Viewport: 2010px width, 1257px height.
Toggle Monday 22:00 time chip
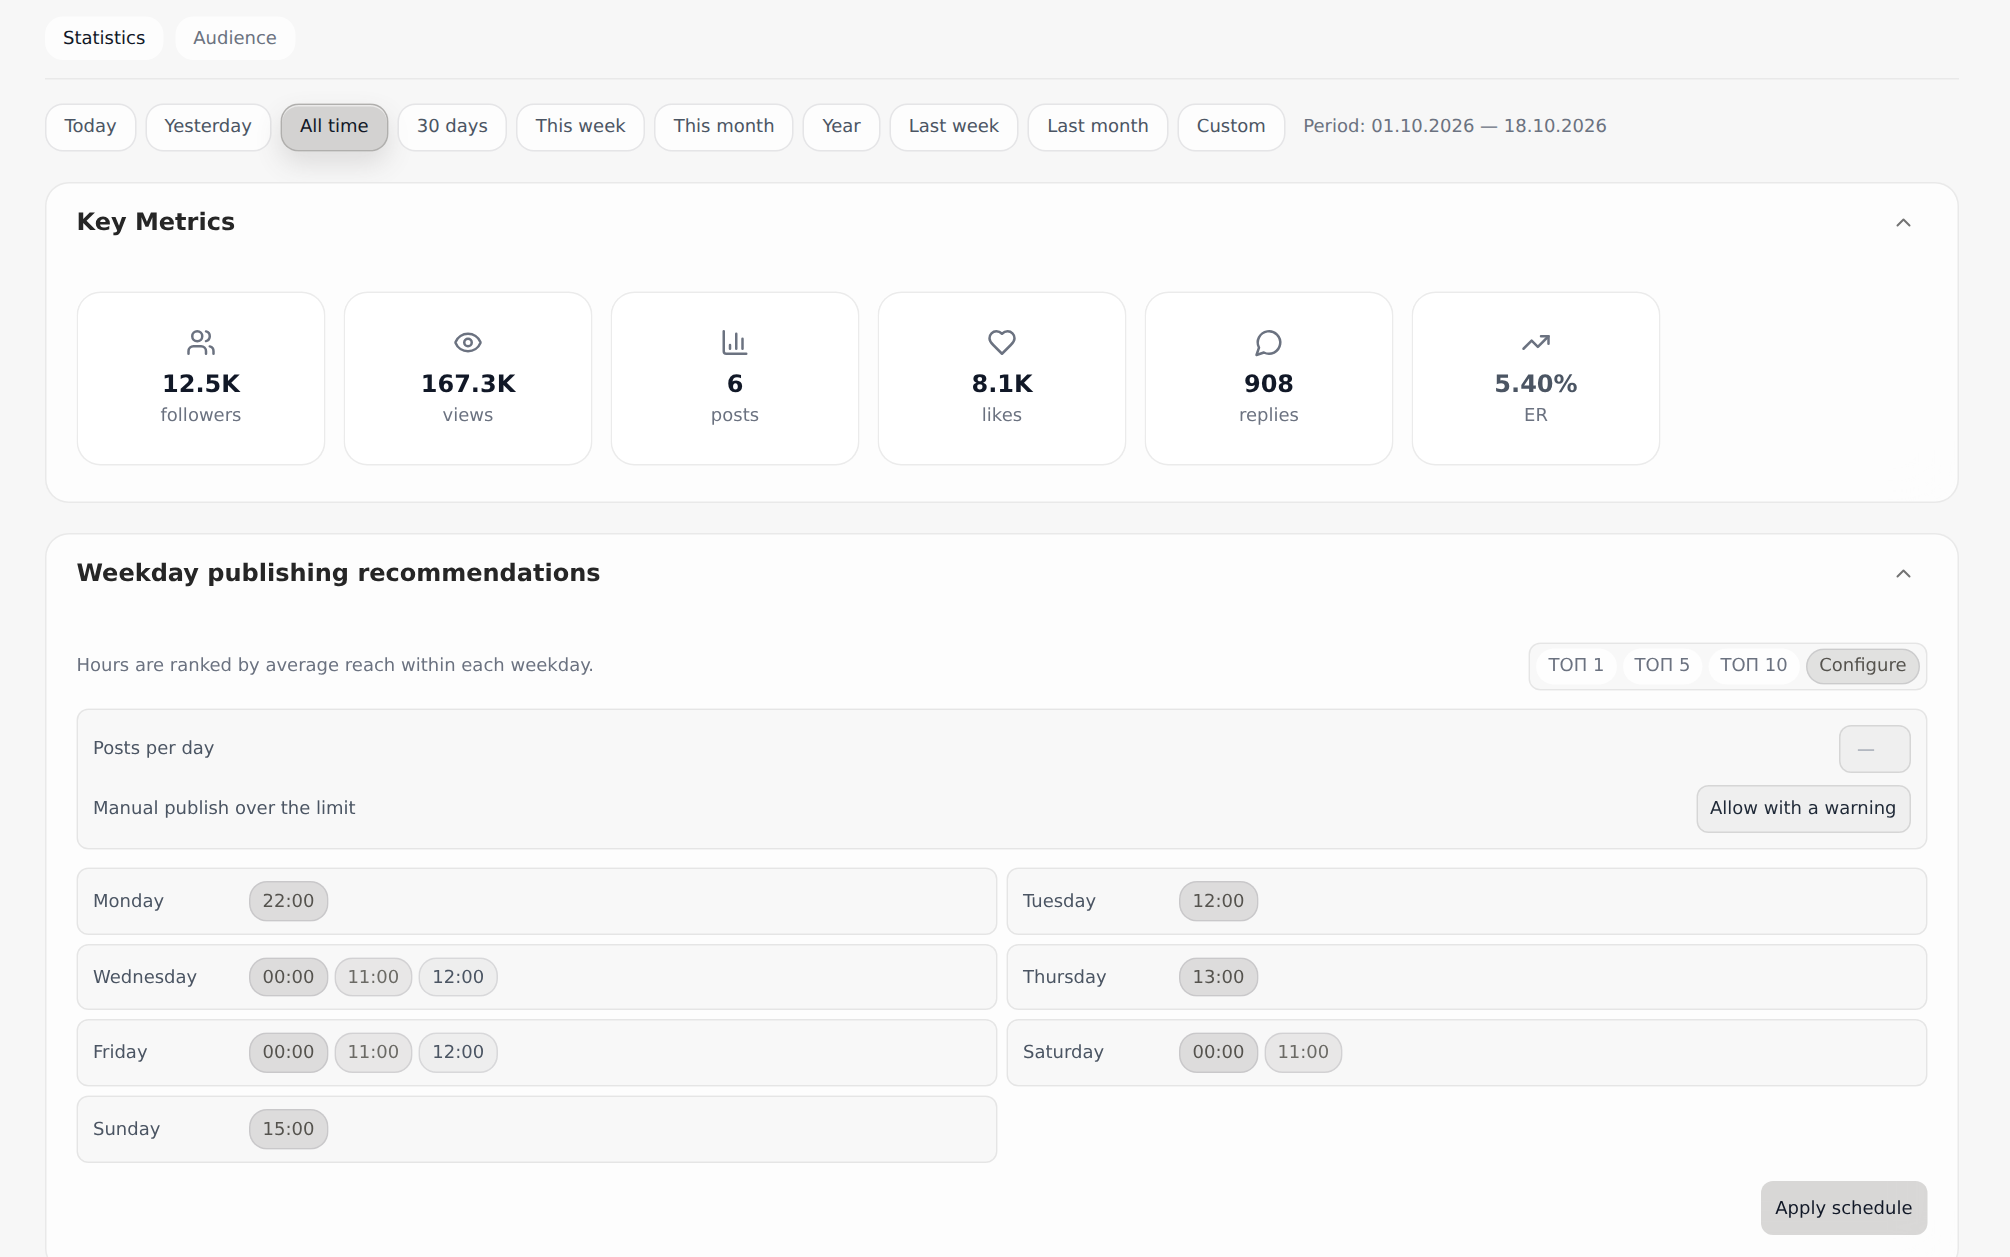coord(288,901)
